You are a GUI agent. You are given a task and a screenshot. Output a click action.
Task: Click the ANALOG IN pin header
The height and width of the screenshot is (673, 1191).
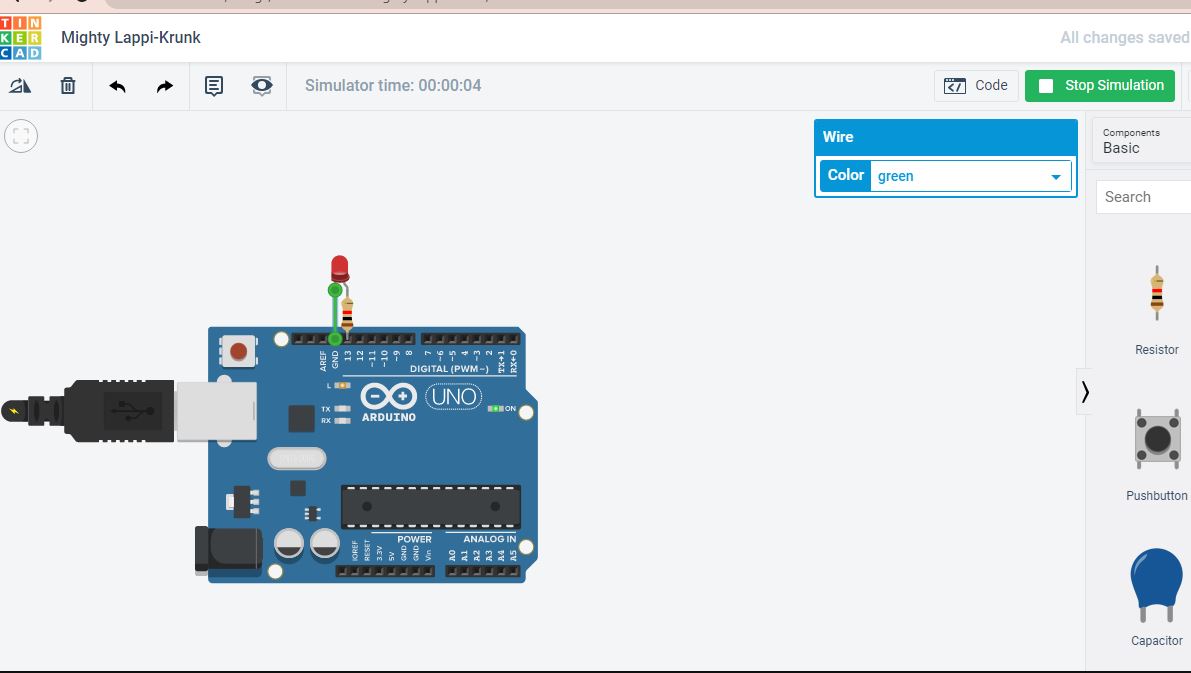click(482, 570)
